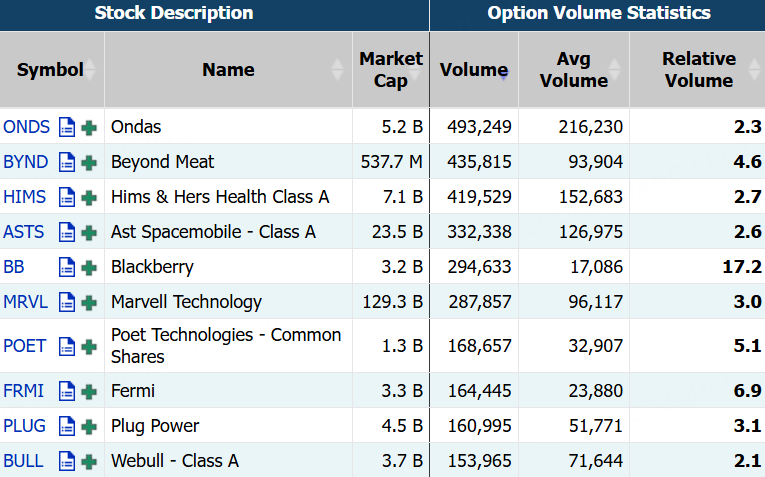Open the document icon in the POET row

coord(67,346)
